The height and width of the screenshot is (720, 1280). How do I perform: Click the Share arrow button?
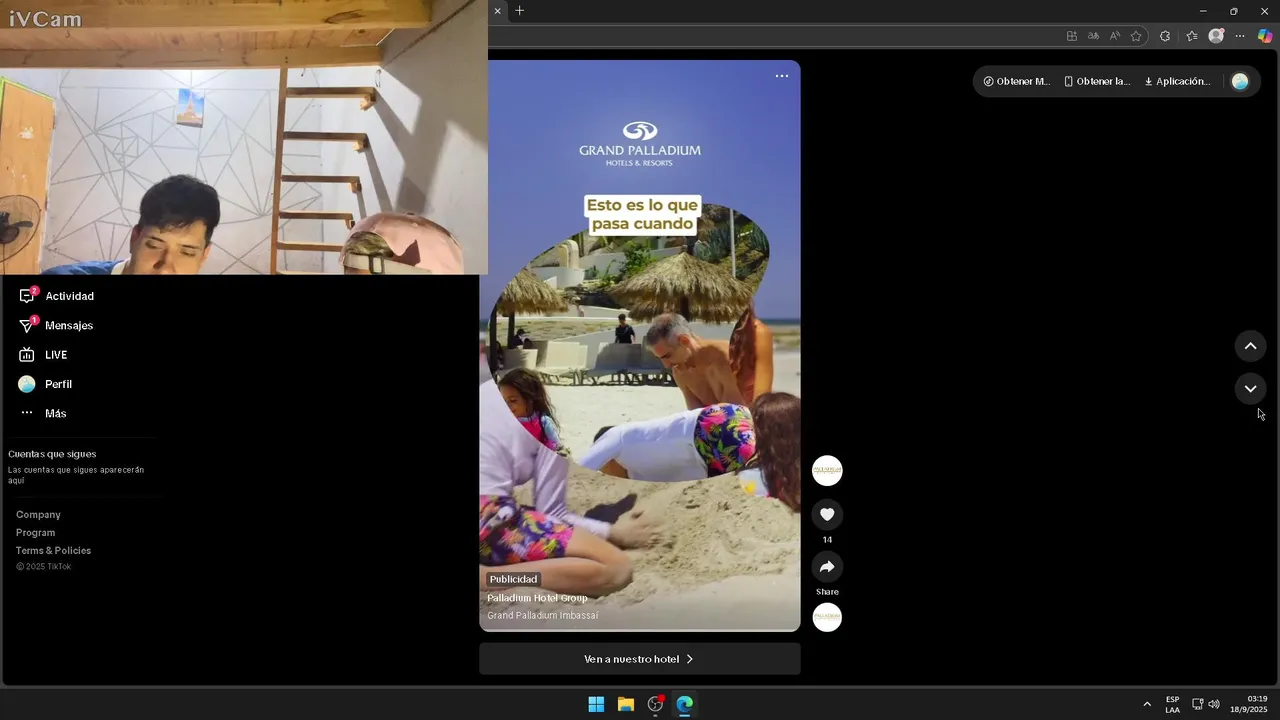point(827,567)
